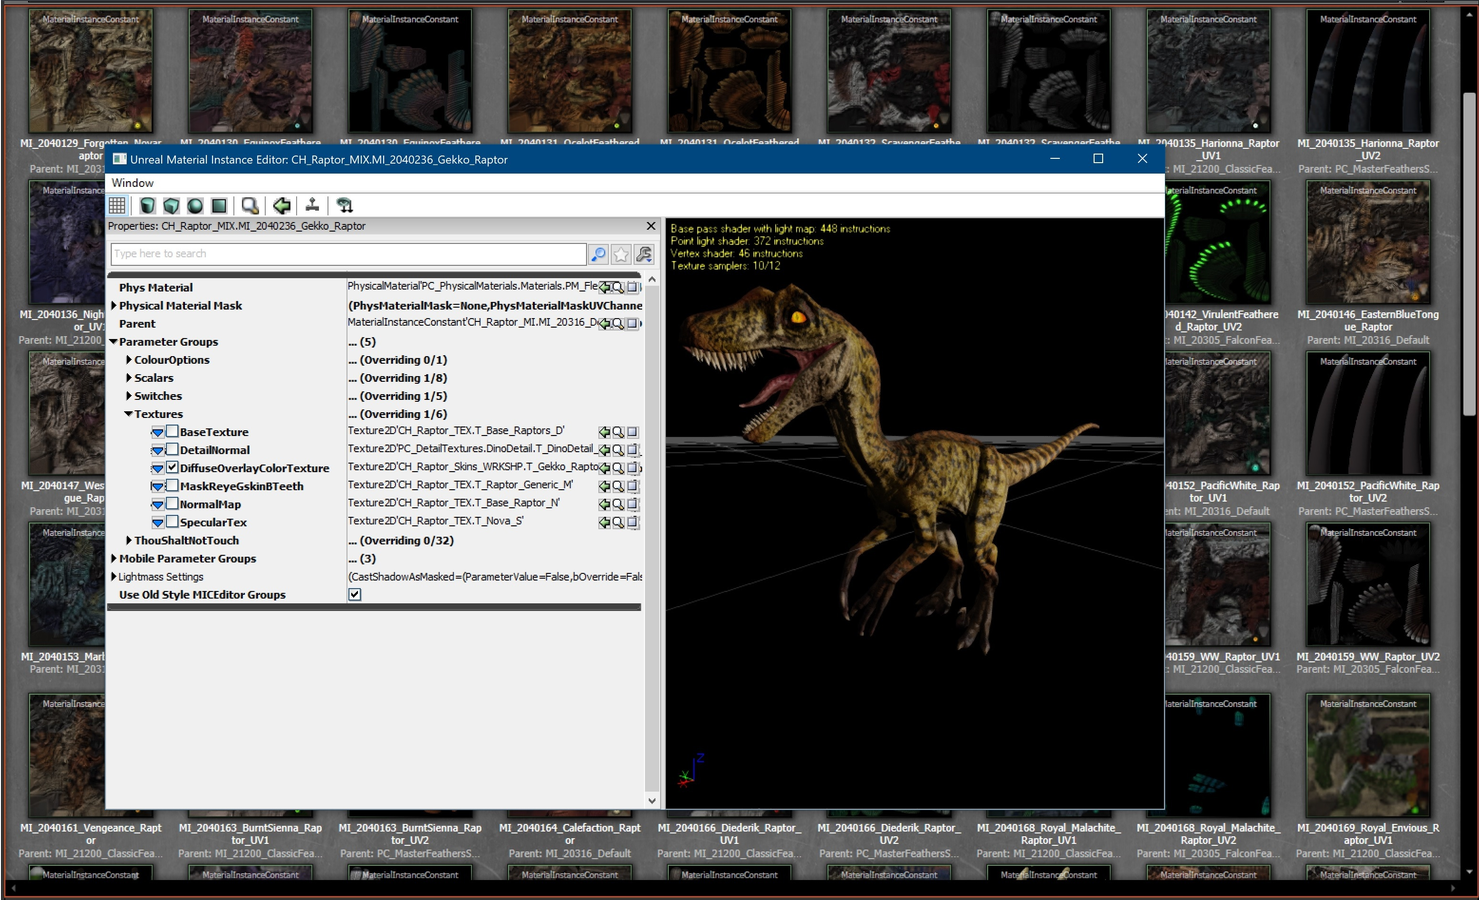Viewport: 1479px width, 900px height.
Task: Select the cube preview primitive
Action: coord(171,205)
